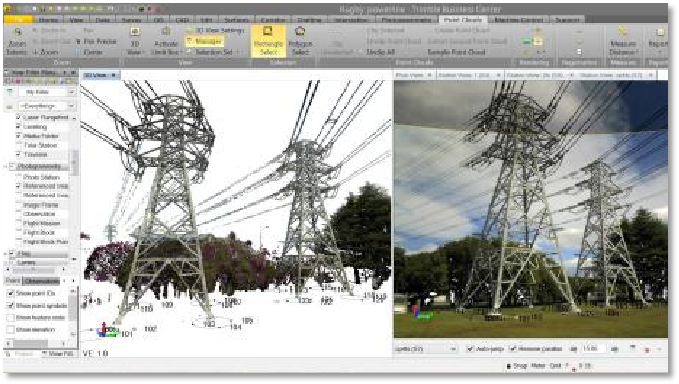
Task: Open the Measure Distance tool
Action: (x=623, y=41)
